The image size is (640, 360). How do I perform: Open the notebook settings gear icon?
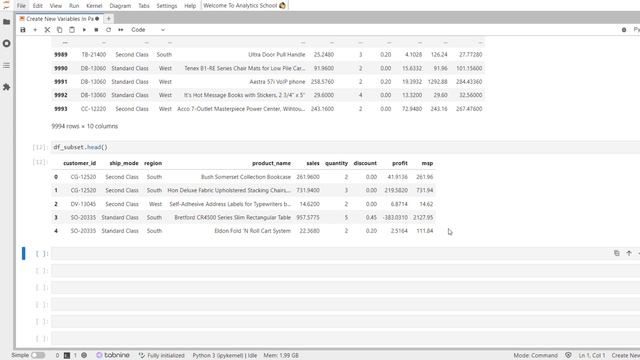[624, 30]
